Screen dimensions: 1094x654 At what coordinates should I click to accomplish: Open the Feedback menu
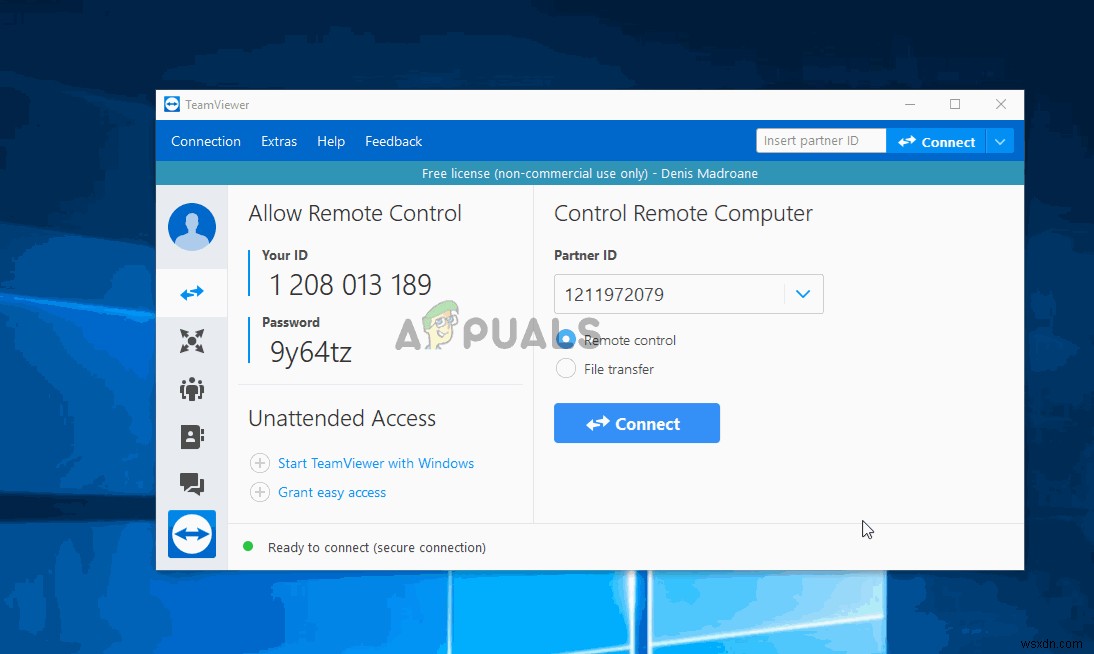(x=394, y=141)
